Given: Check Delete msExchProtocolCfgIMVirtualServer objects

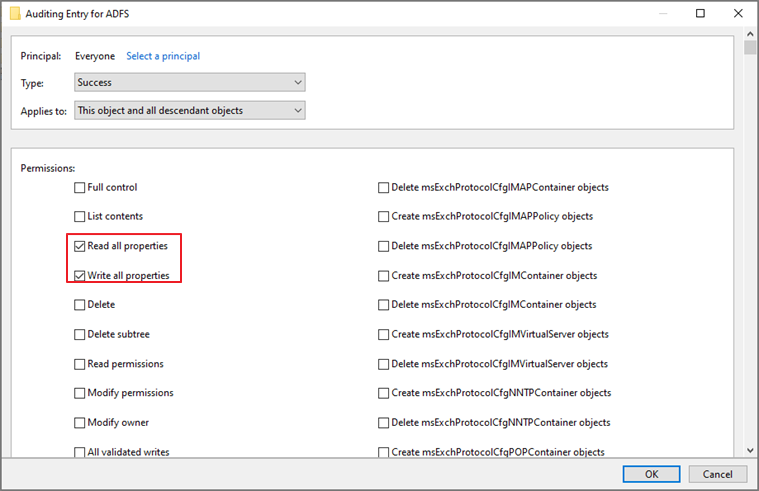Looking at the screenshot, I should click(383, 364).
